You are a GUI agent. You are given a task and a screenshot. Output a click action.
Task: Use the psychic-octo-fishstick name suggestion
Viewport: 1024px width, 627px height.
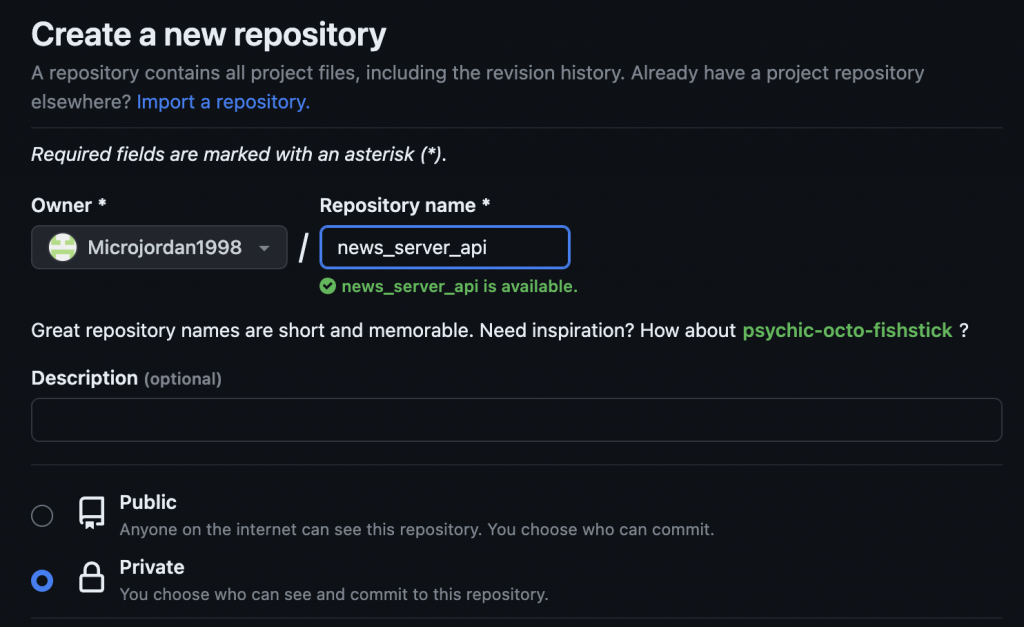[847, 330]
